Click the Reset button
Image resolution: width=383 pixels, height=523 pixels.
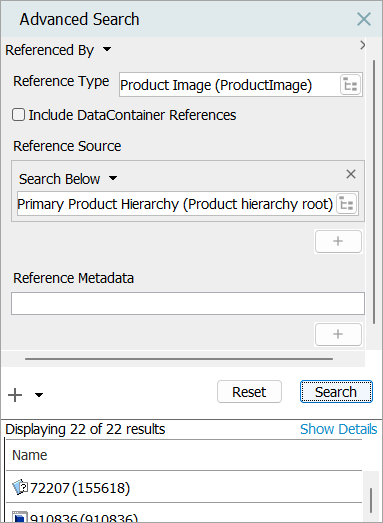click(249, 392)
